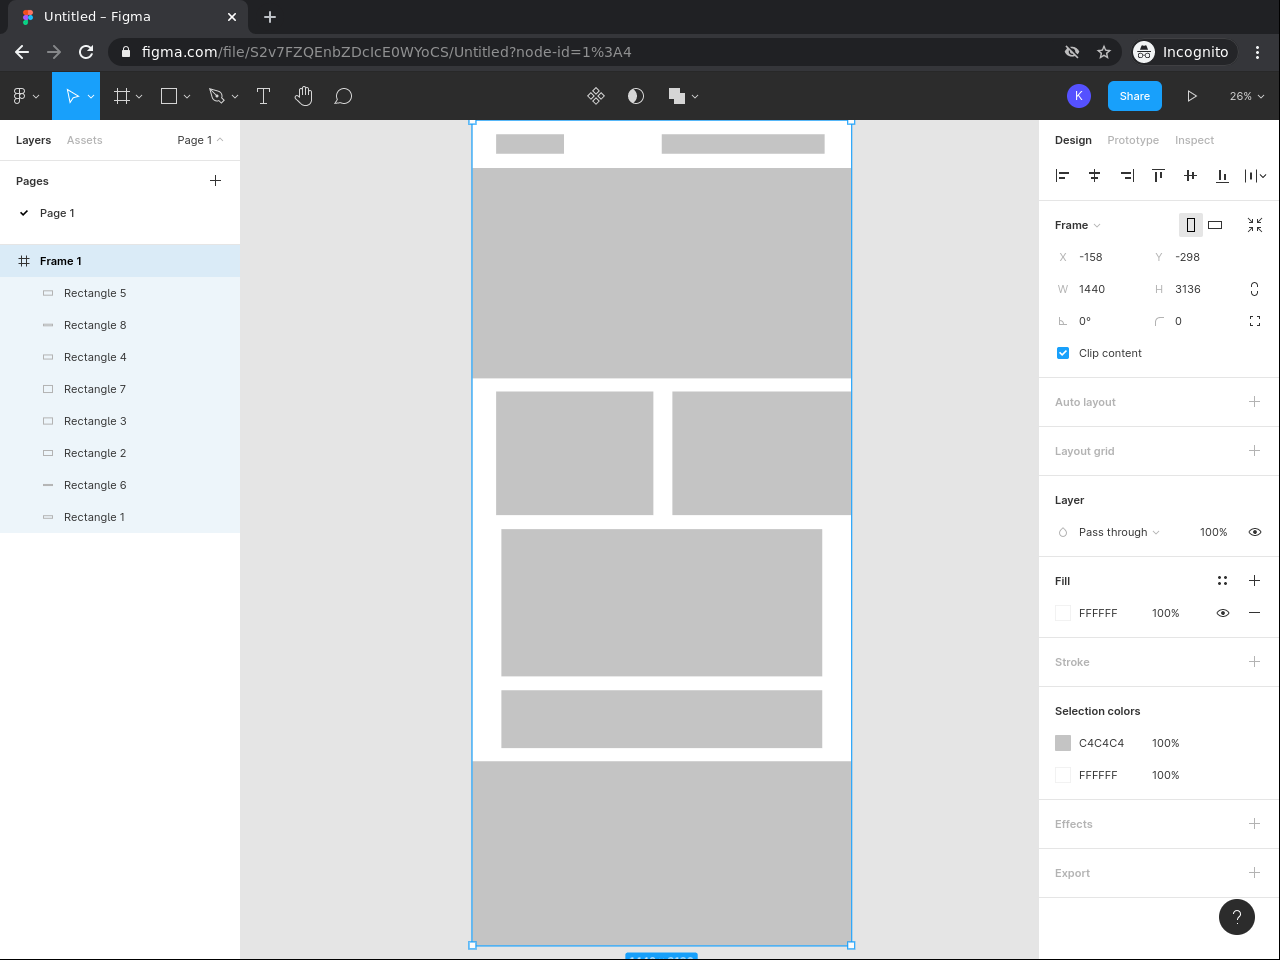Uncheck the Clip content checkbox

point(1063,353)
